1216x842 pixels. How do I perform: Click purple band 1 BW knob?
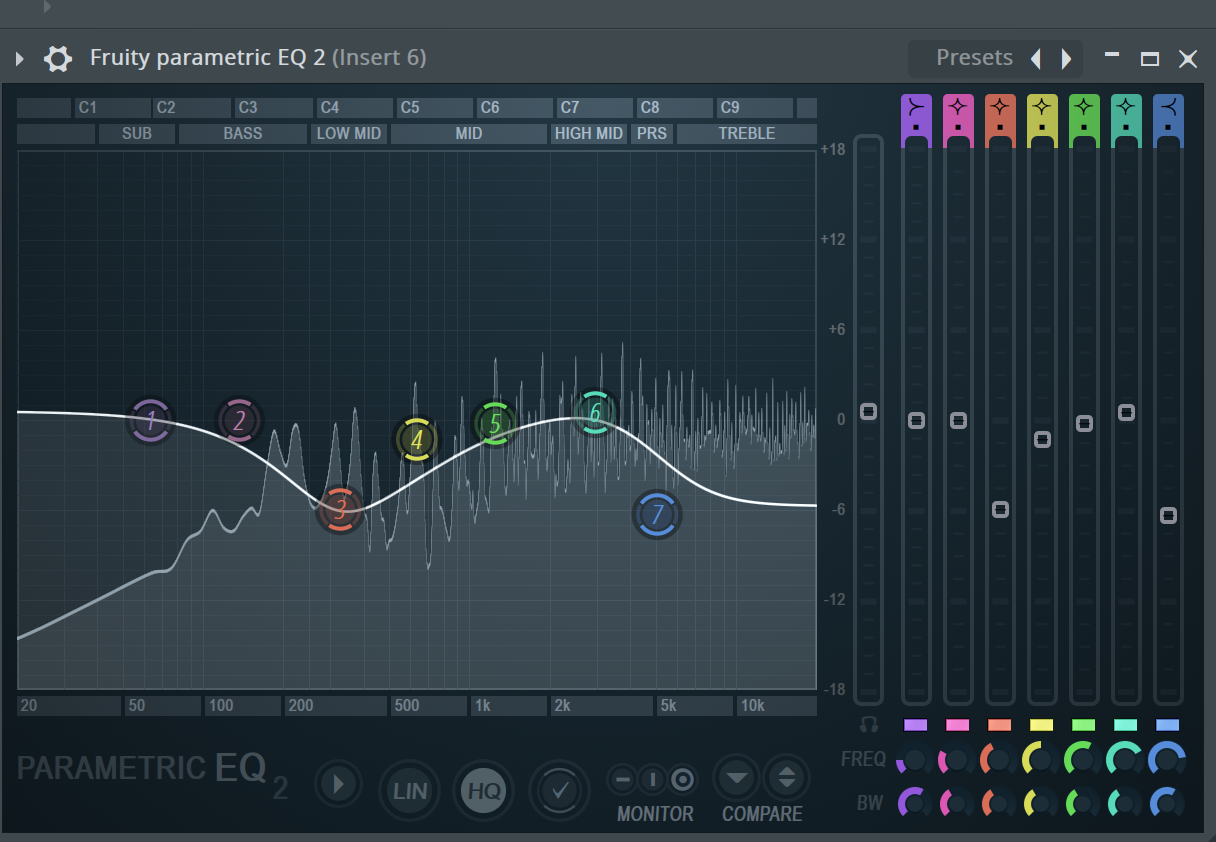(914, 802)
